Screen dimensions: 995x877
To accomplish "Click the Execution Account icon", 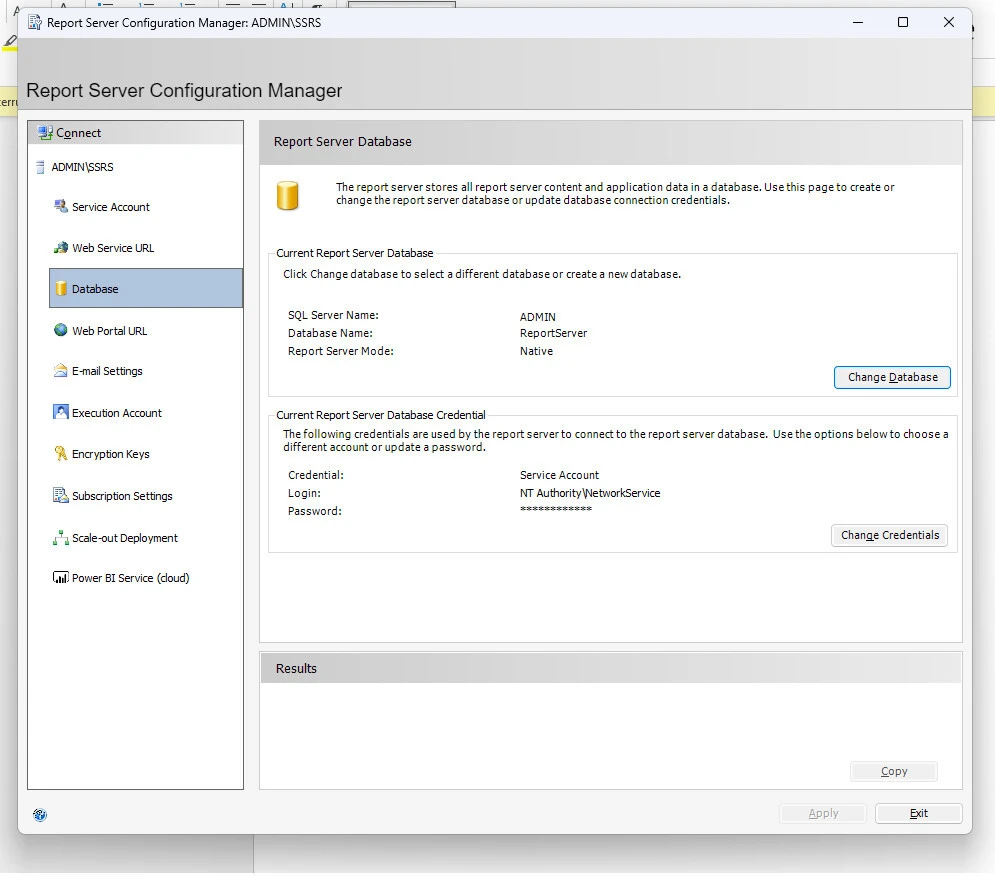I will [60, 413].
